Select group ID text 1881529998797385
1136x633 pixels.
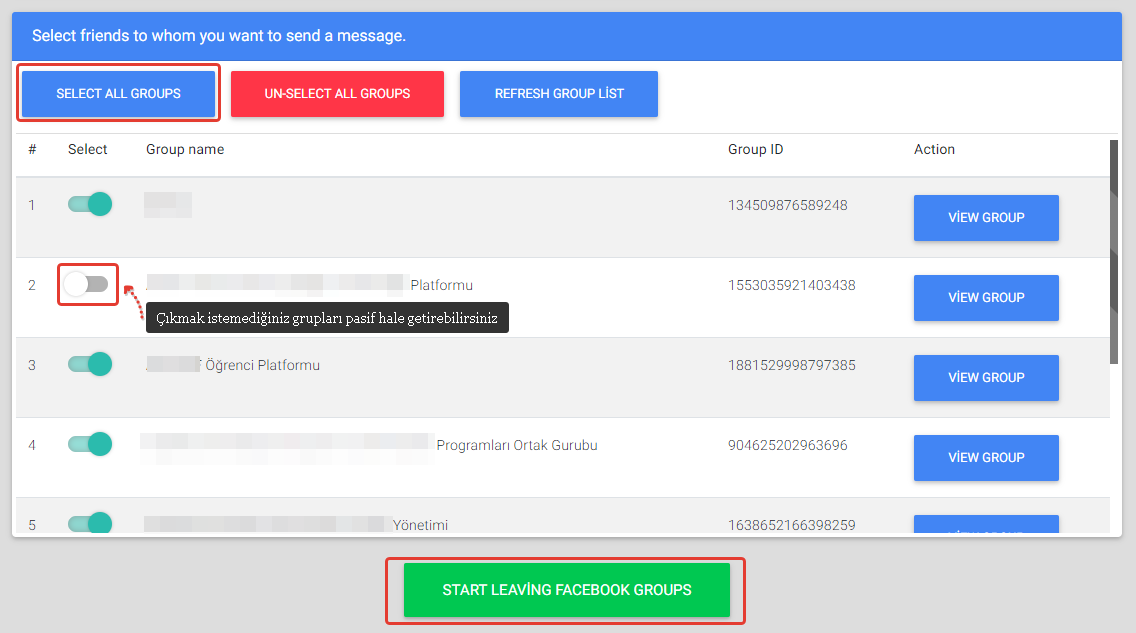pyautogui.click(x=791, y=365)
